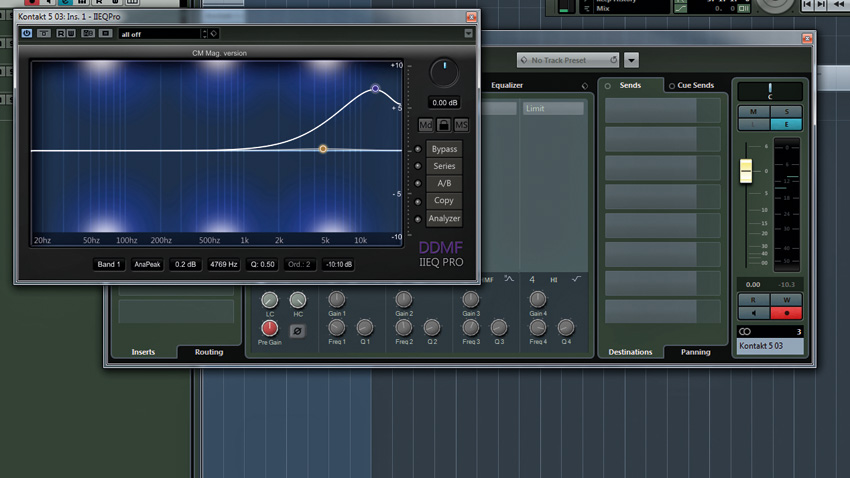Click the Limit slot in channel strip

553,108
